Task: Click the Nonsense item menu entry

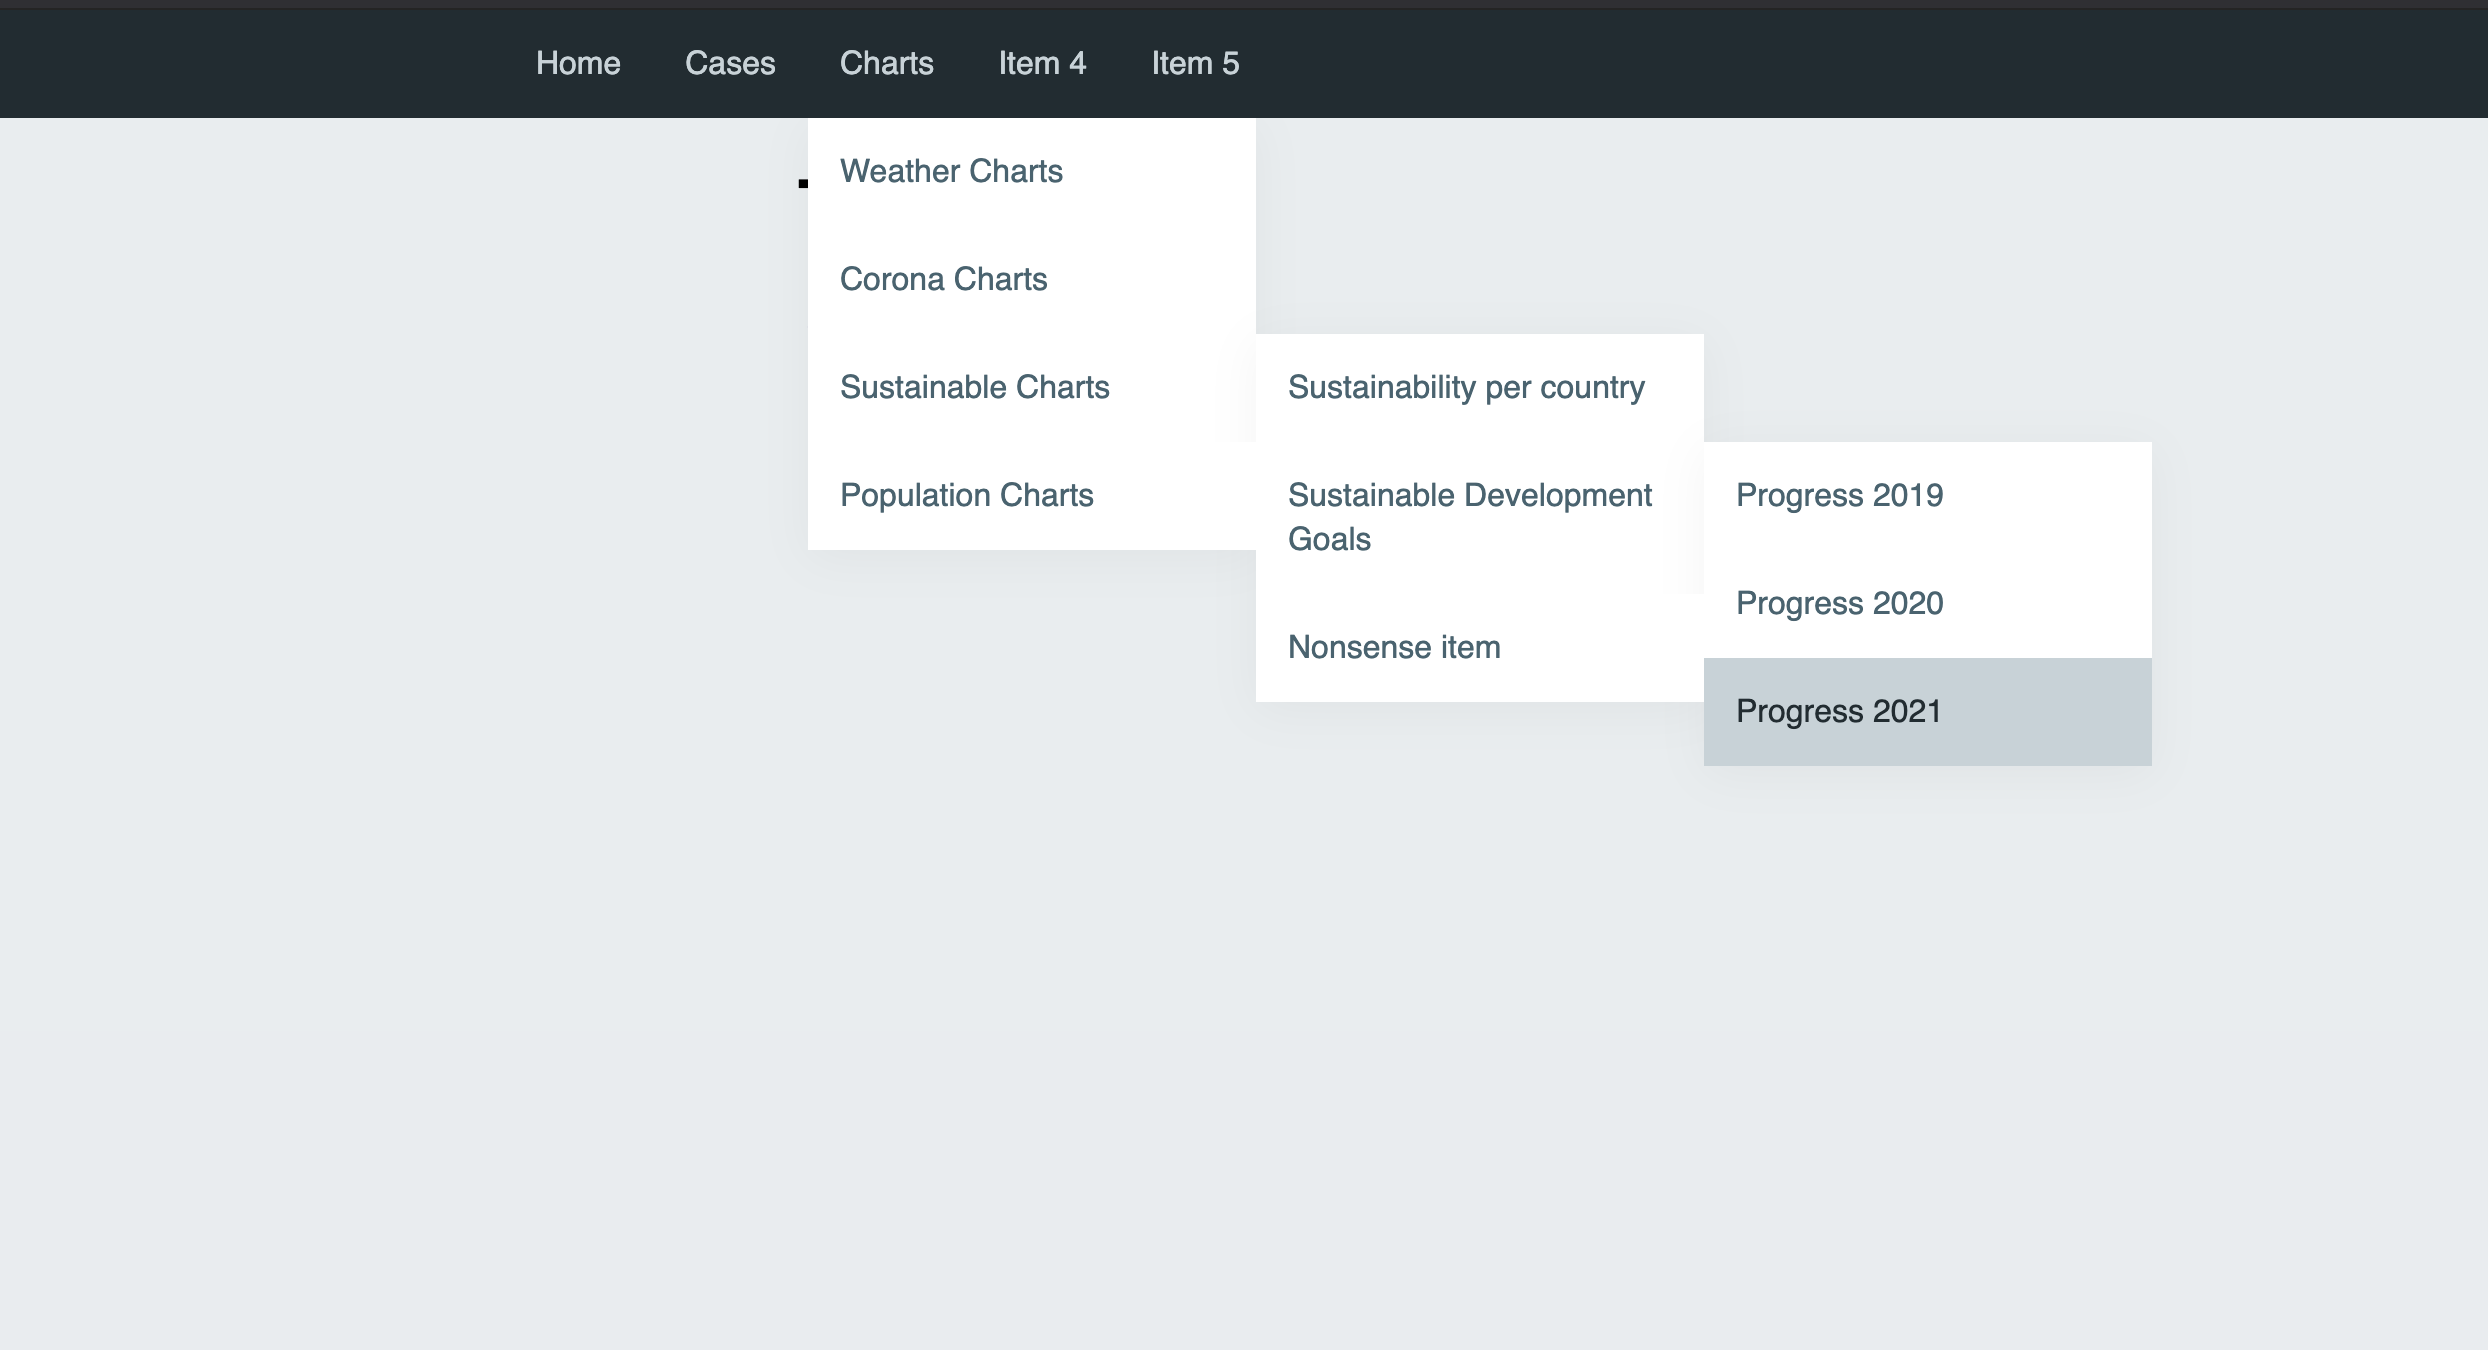Action: click(x=1394, y=647)
